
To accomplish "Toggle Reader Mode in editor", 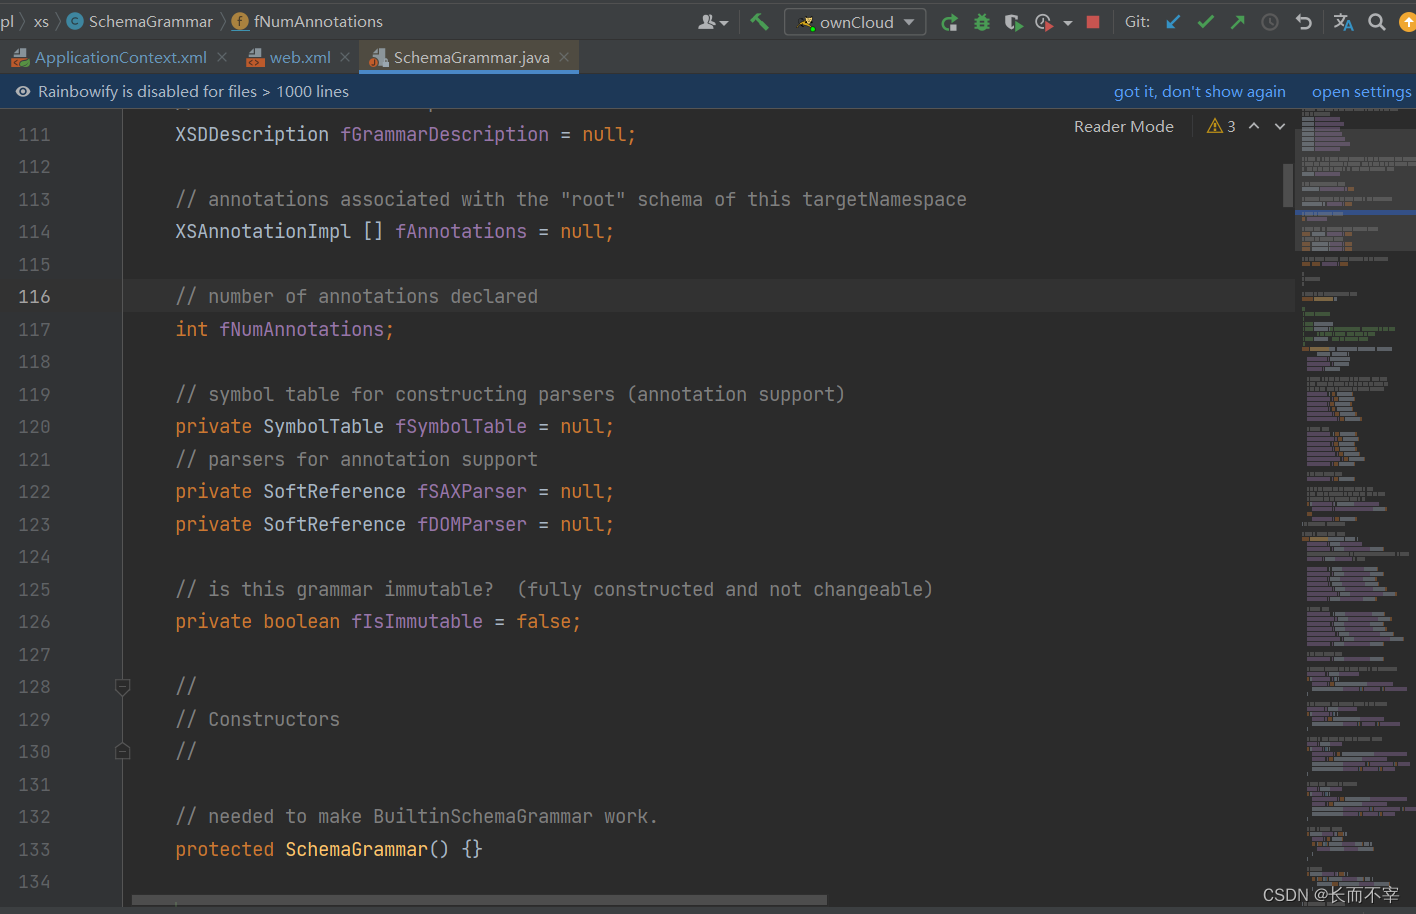I will 1123,127.
